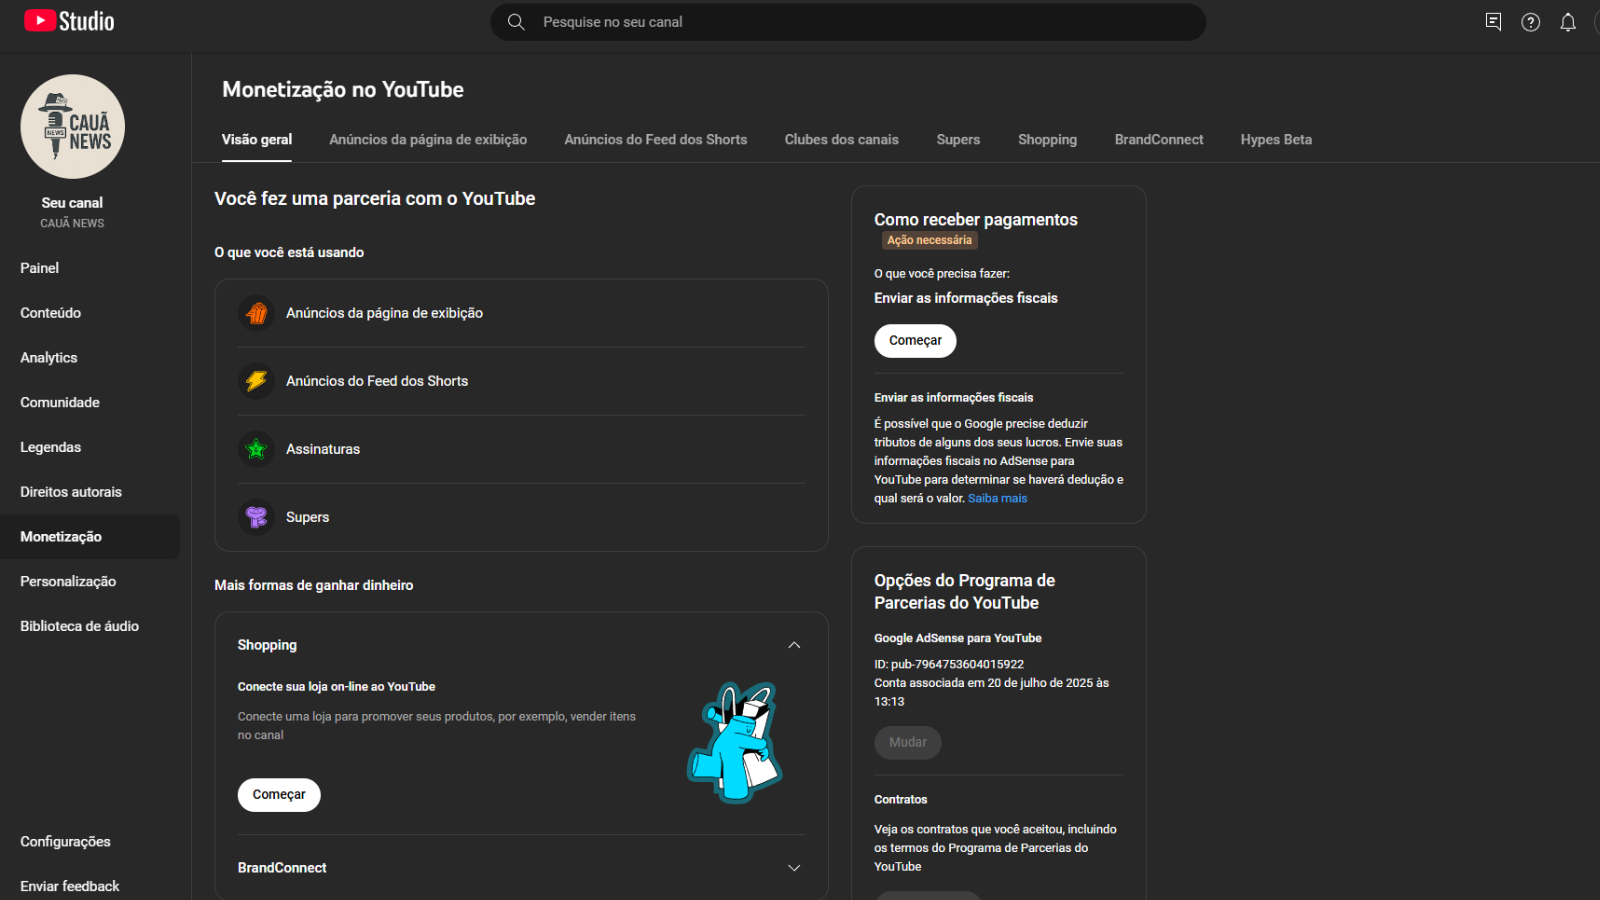
Task: Open the YouTube Studio logo home
Action: click(x=69, y=21)
